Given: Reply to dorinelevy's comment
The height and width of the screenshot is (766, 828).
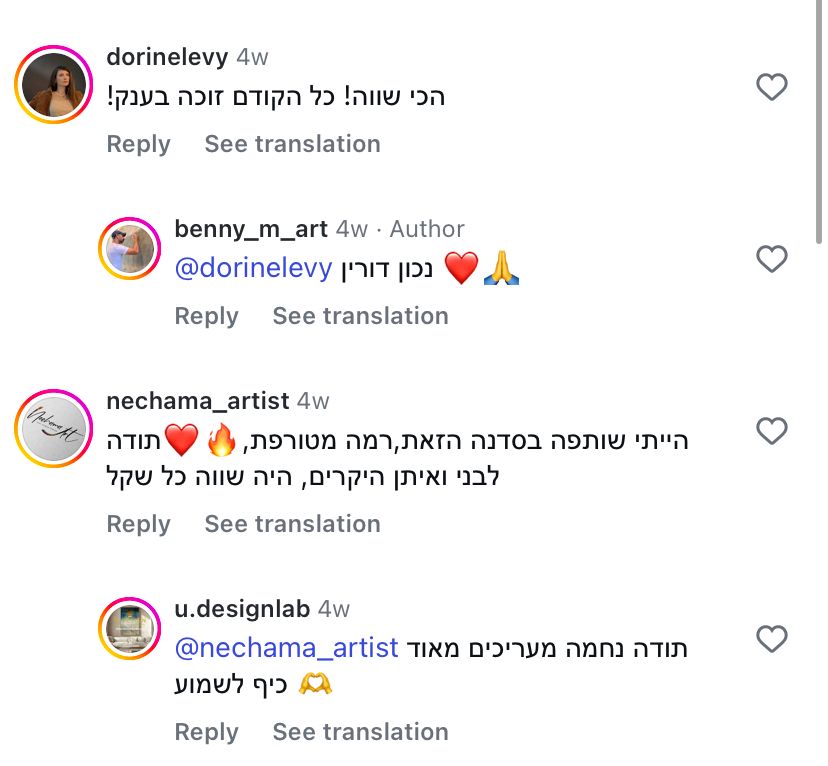Looking at the screenshot, I should (138, 144).
